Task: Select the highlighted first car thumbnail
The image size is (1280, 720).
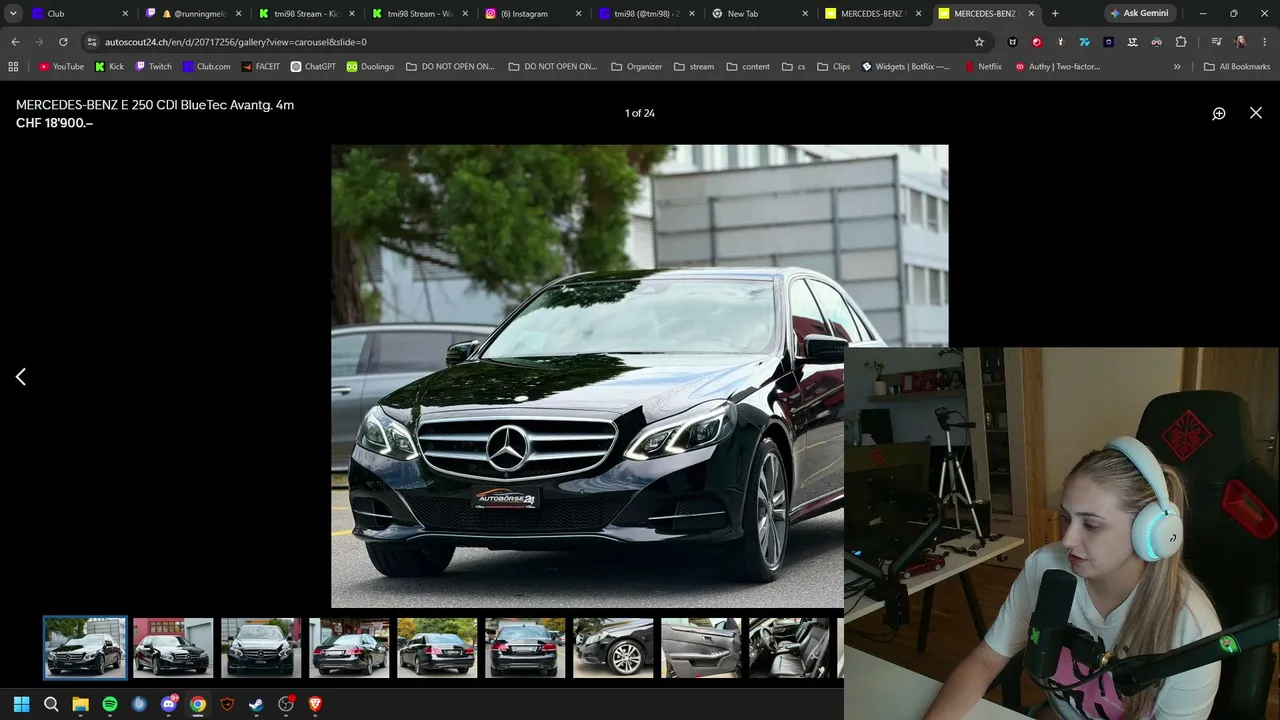Action: point(85,647)
